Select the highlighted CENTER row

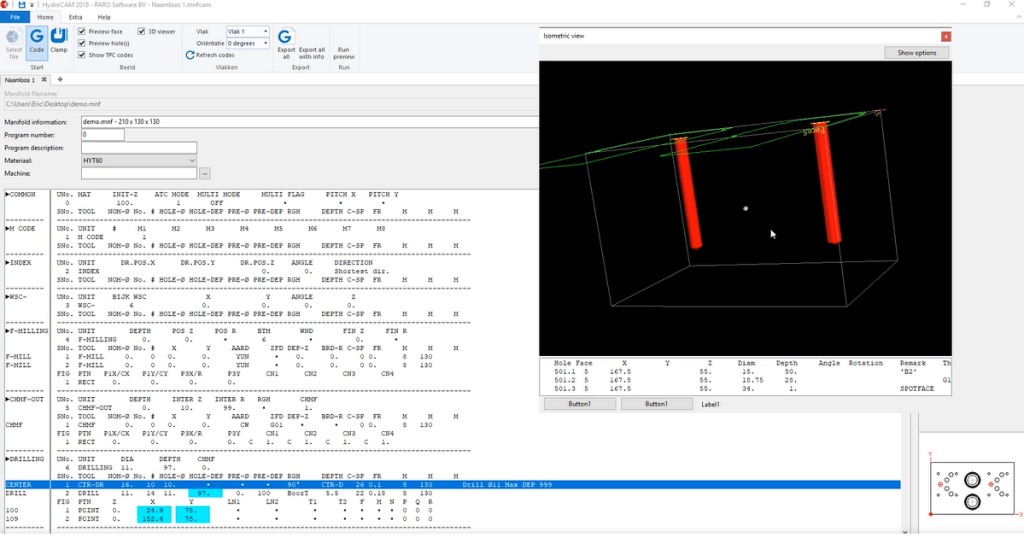[453, 485]
